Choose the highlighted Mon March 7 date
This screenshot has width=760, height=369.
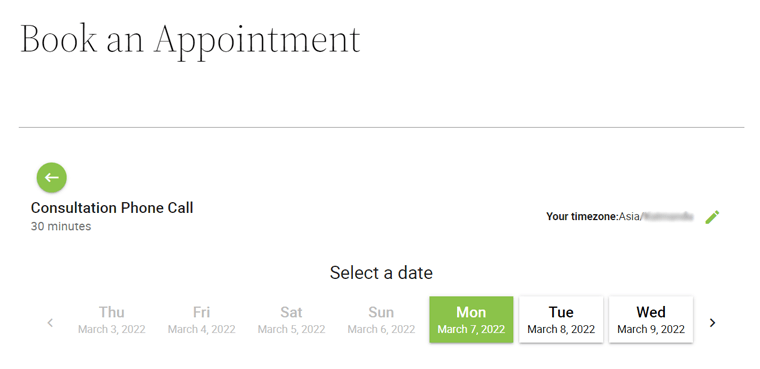471,320
